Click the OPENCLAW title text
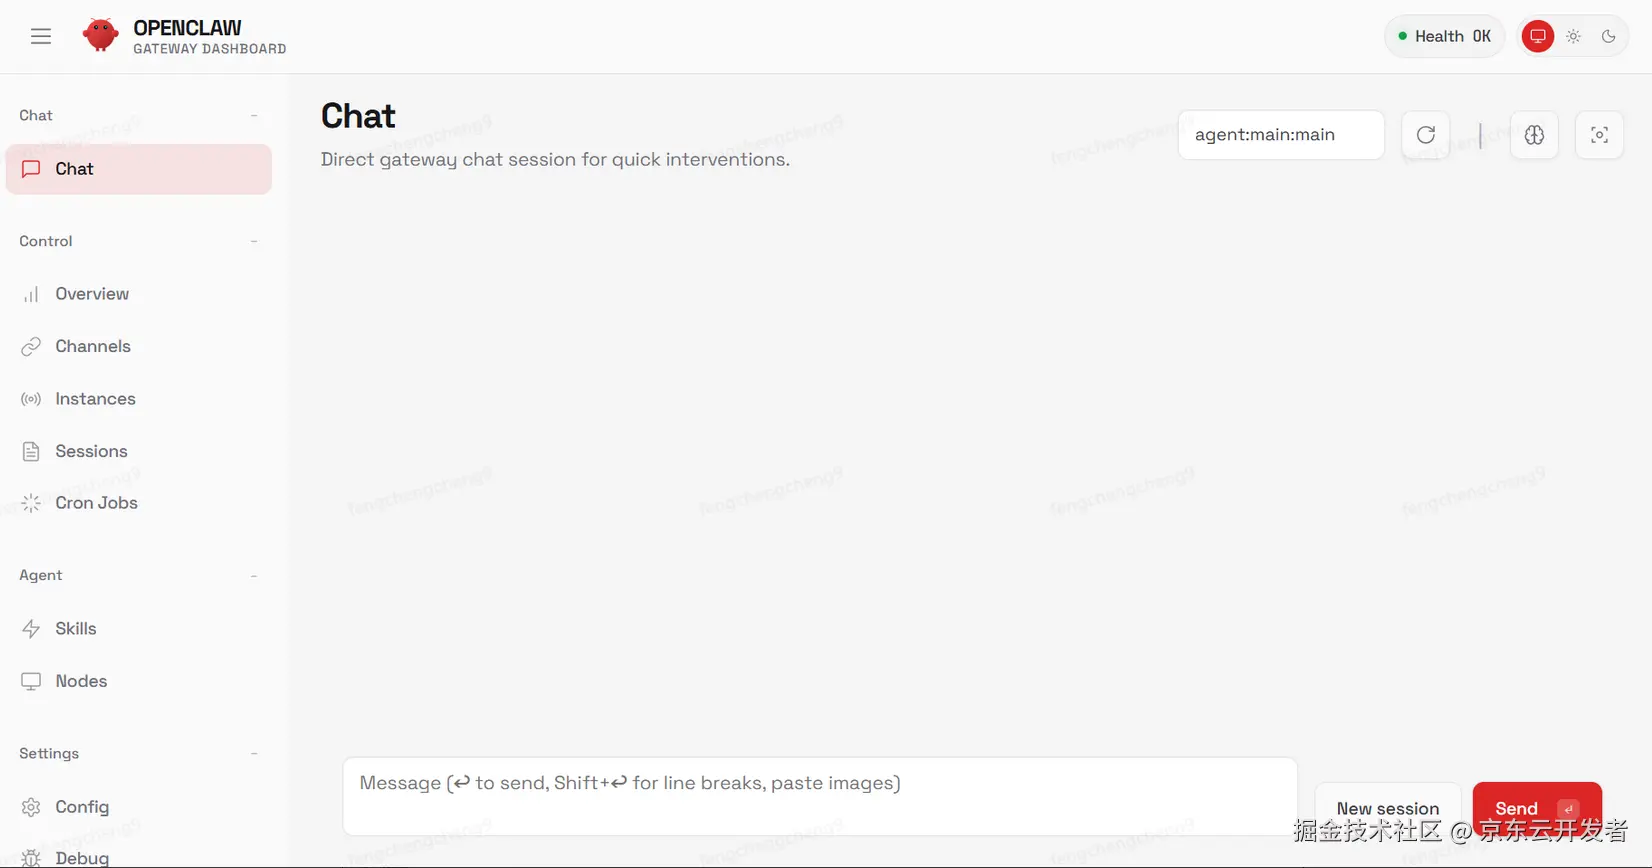 coord(188,28)
